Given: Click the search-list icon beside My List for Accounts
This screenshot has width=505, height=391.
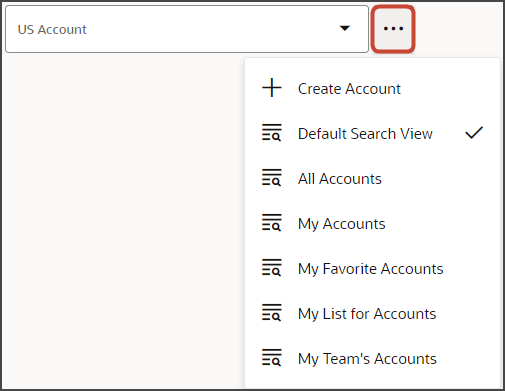Looking at the screenshot, I should (x=272, y=313).
